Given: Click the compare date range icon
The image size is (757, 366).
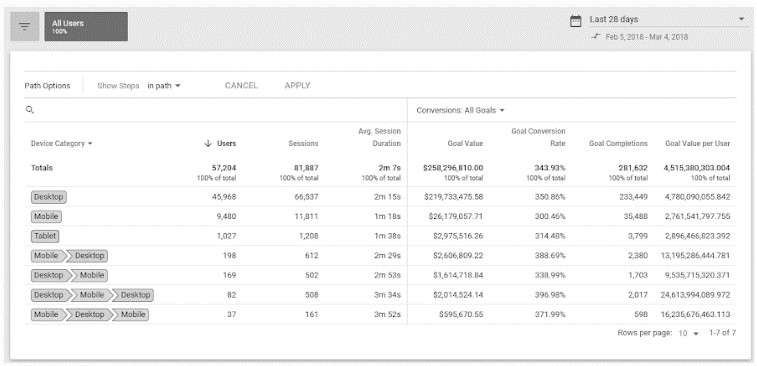Looking at the screenshot, I should tap(596, 37).
